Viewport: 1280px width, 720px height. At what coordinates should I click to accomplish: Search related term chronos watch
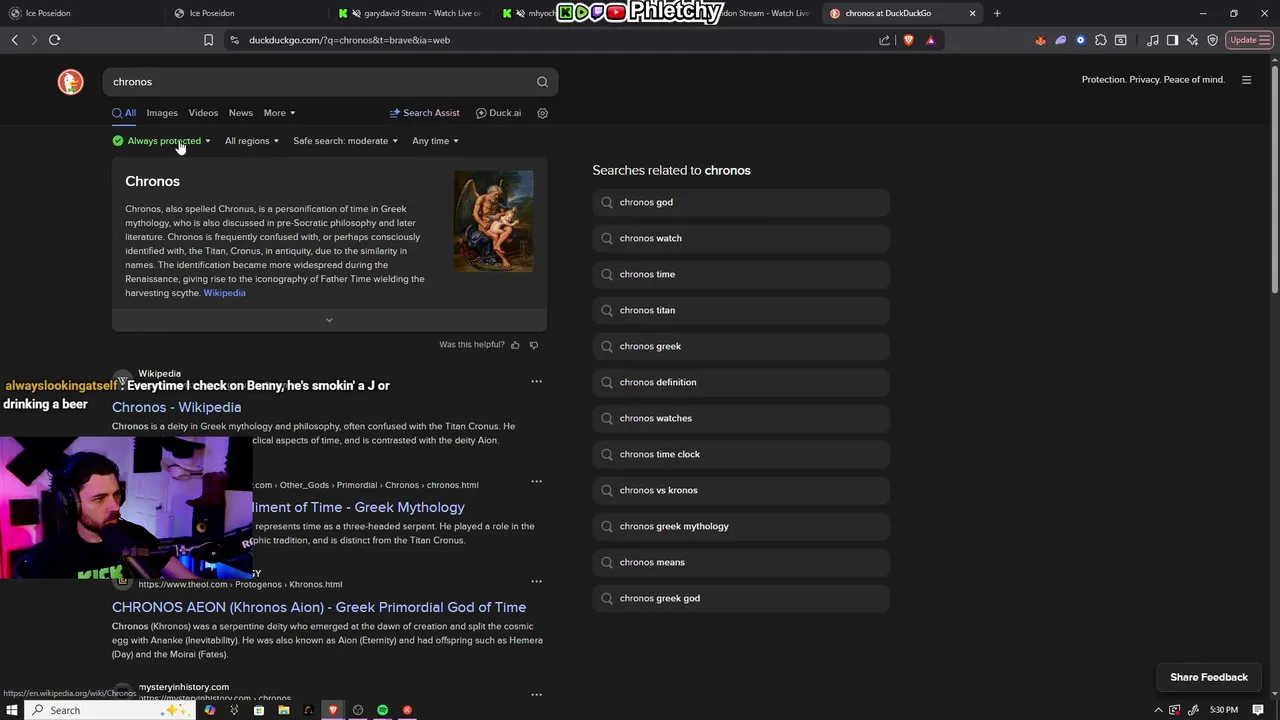[741, 238]
